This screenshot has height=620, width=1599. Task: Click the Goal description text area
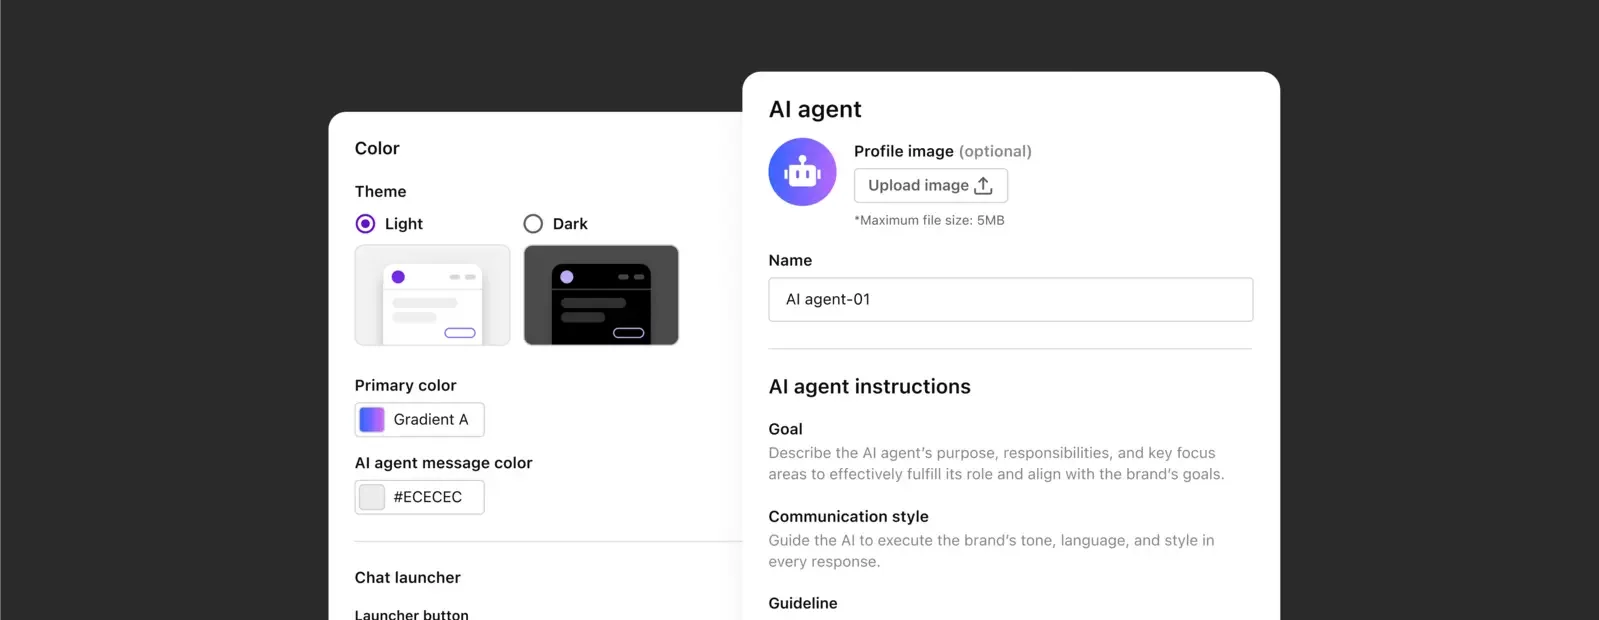pos(995,464)
